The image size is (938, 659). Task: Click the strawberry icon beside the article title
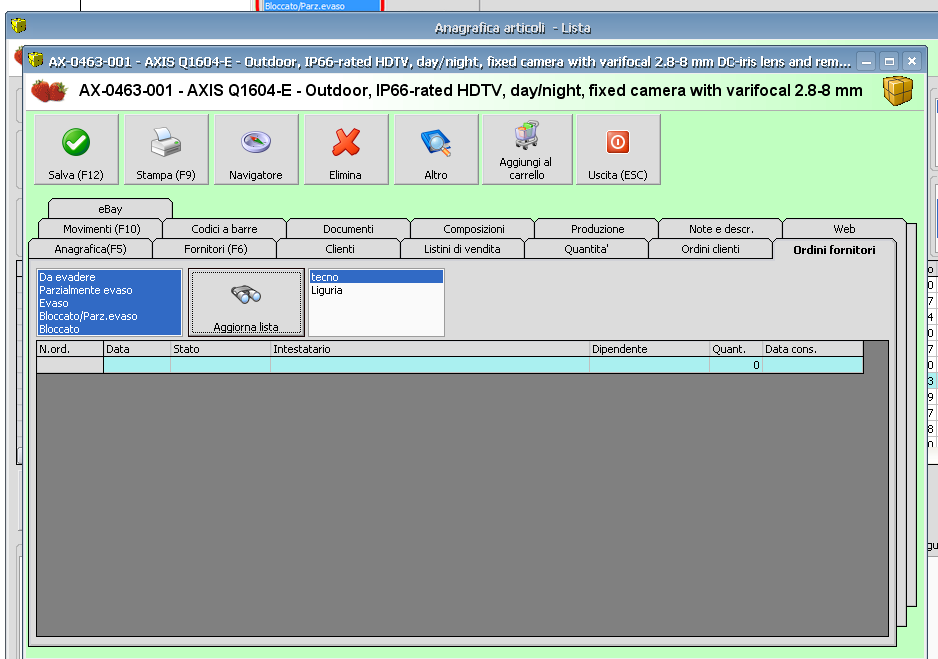(49, 91)
